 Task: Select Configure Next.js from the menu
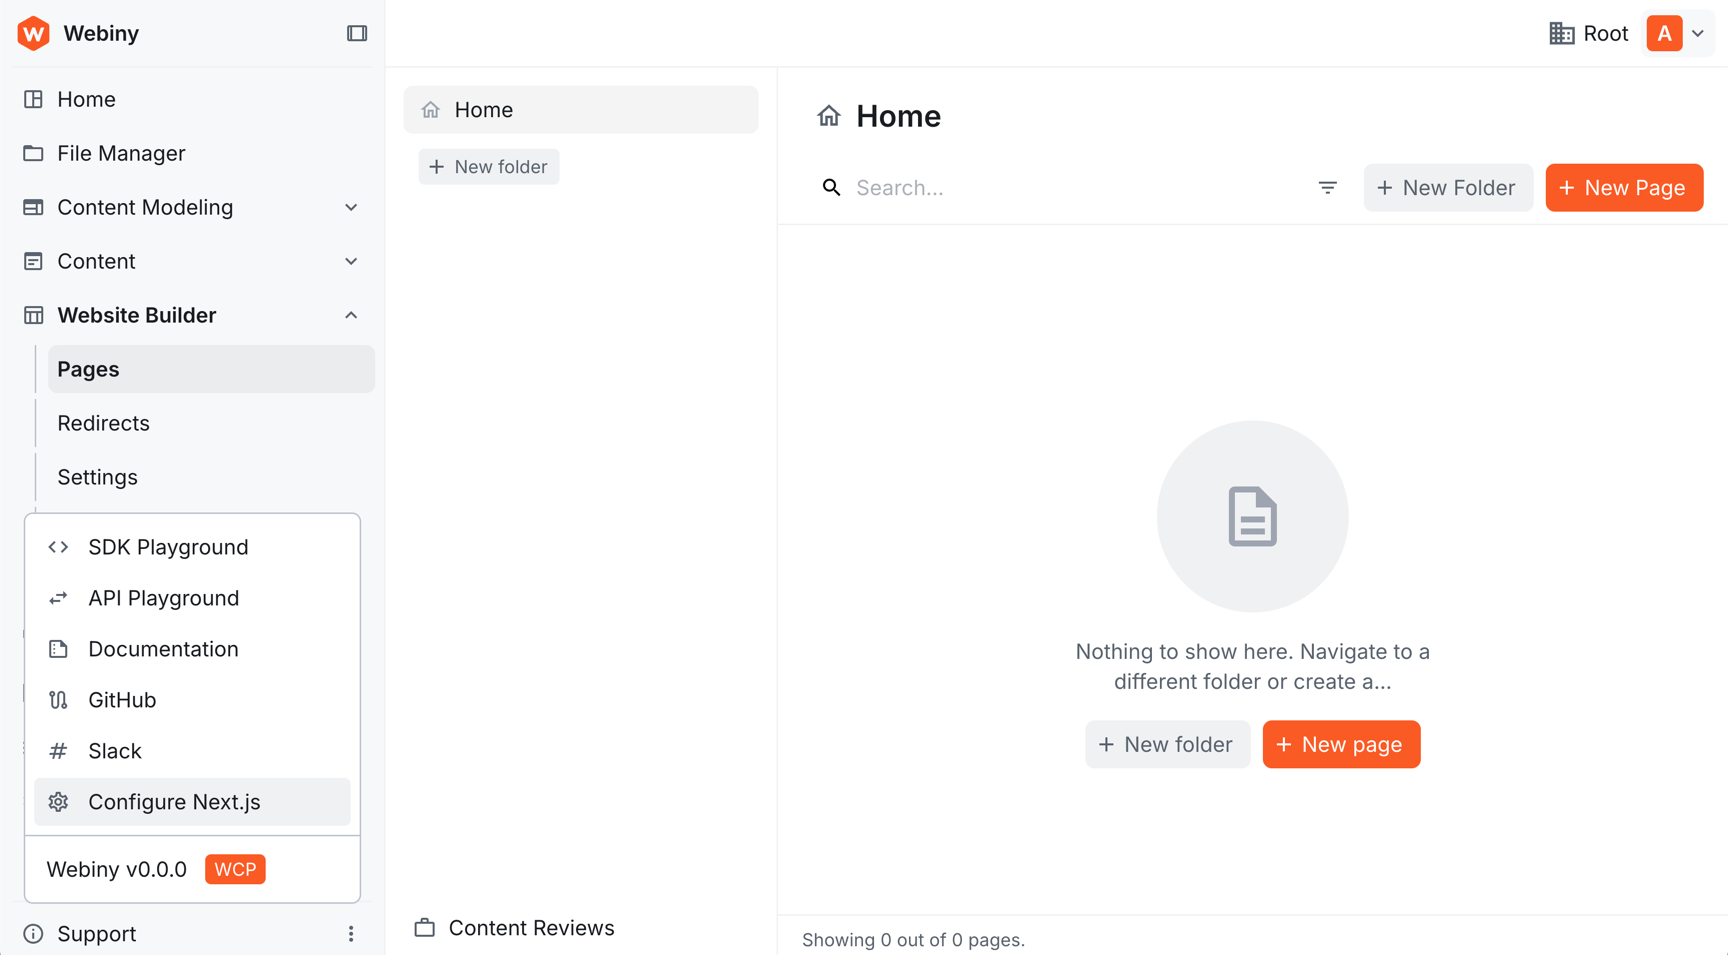tap(174, 801)
